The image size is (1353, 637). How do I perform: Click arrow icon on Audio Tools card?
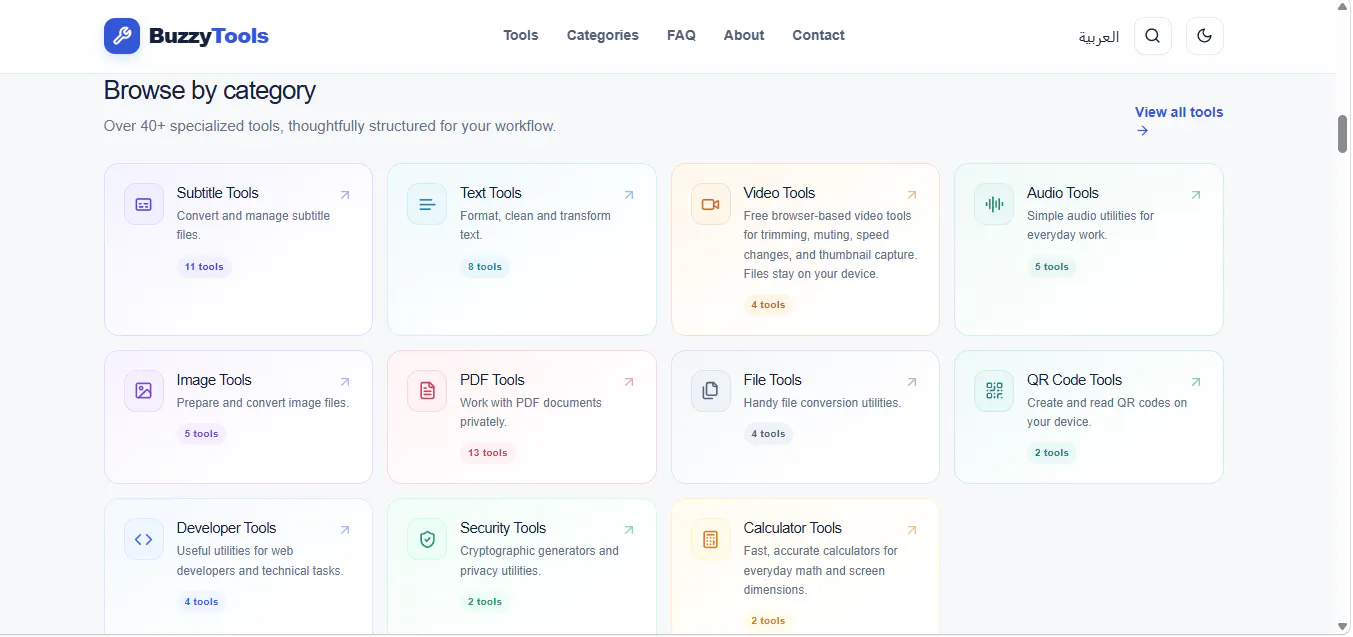(x=1196, y=195)
